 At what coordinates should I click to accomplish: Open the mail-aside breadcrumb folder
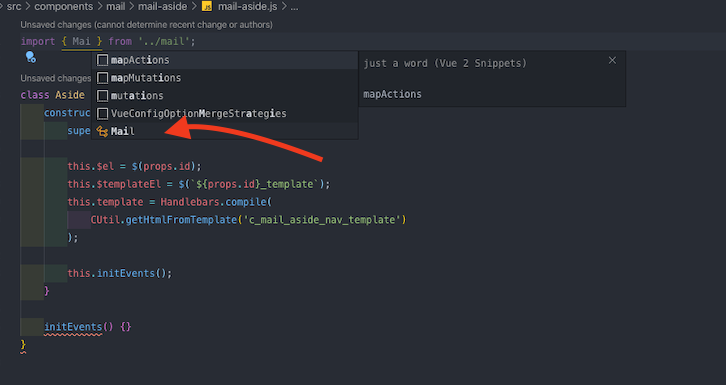[163, 6]
